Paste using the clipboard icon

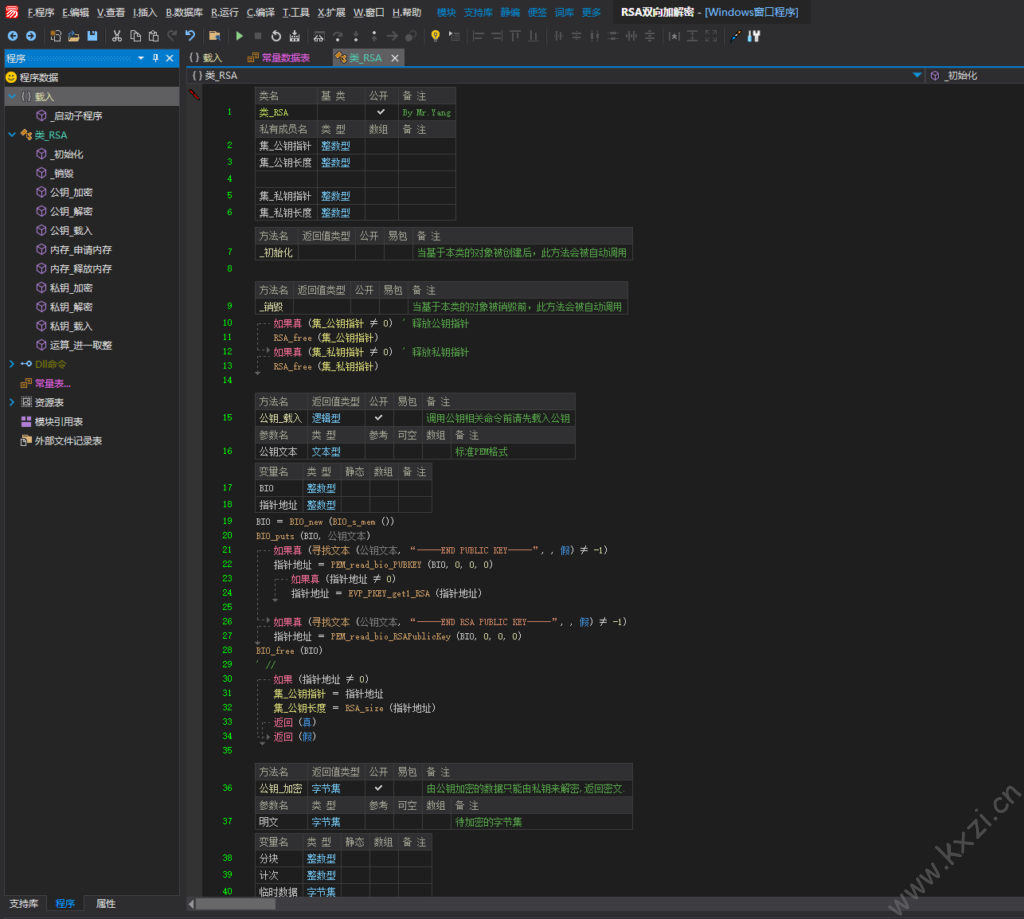tap(153, 36)
